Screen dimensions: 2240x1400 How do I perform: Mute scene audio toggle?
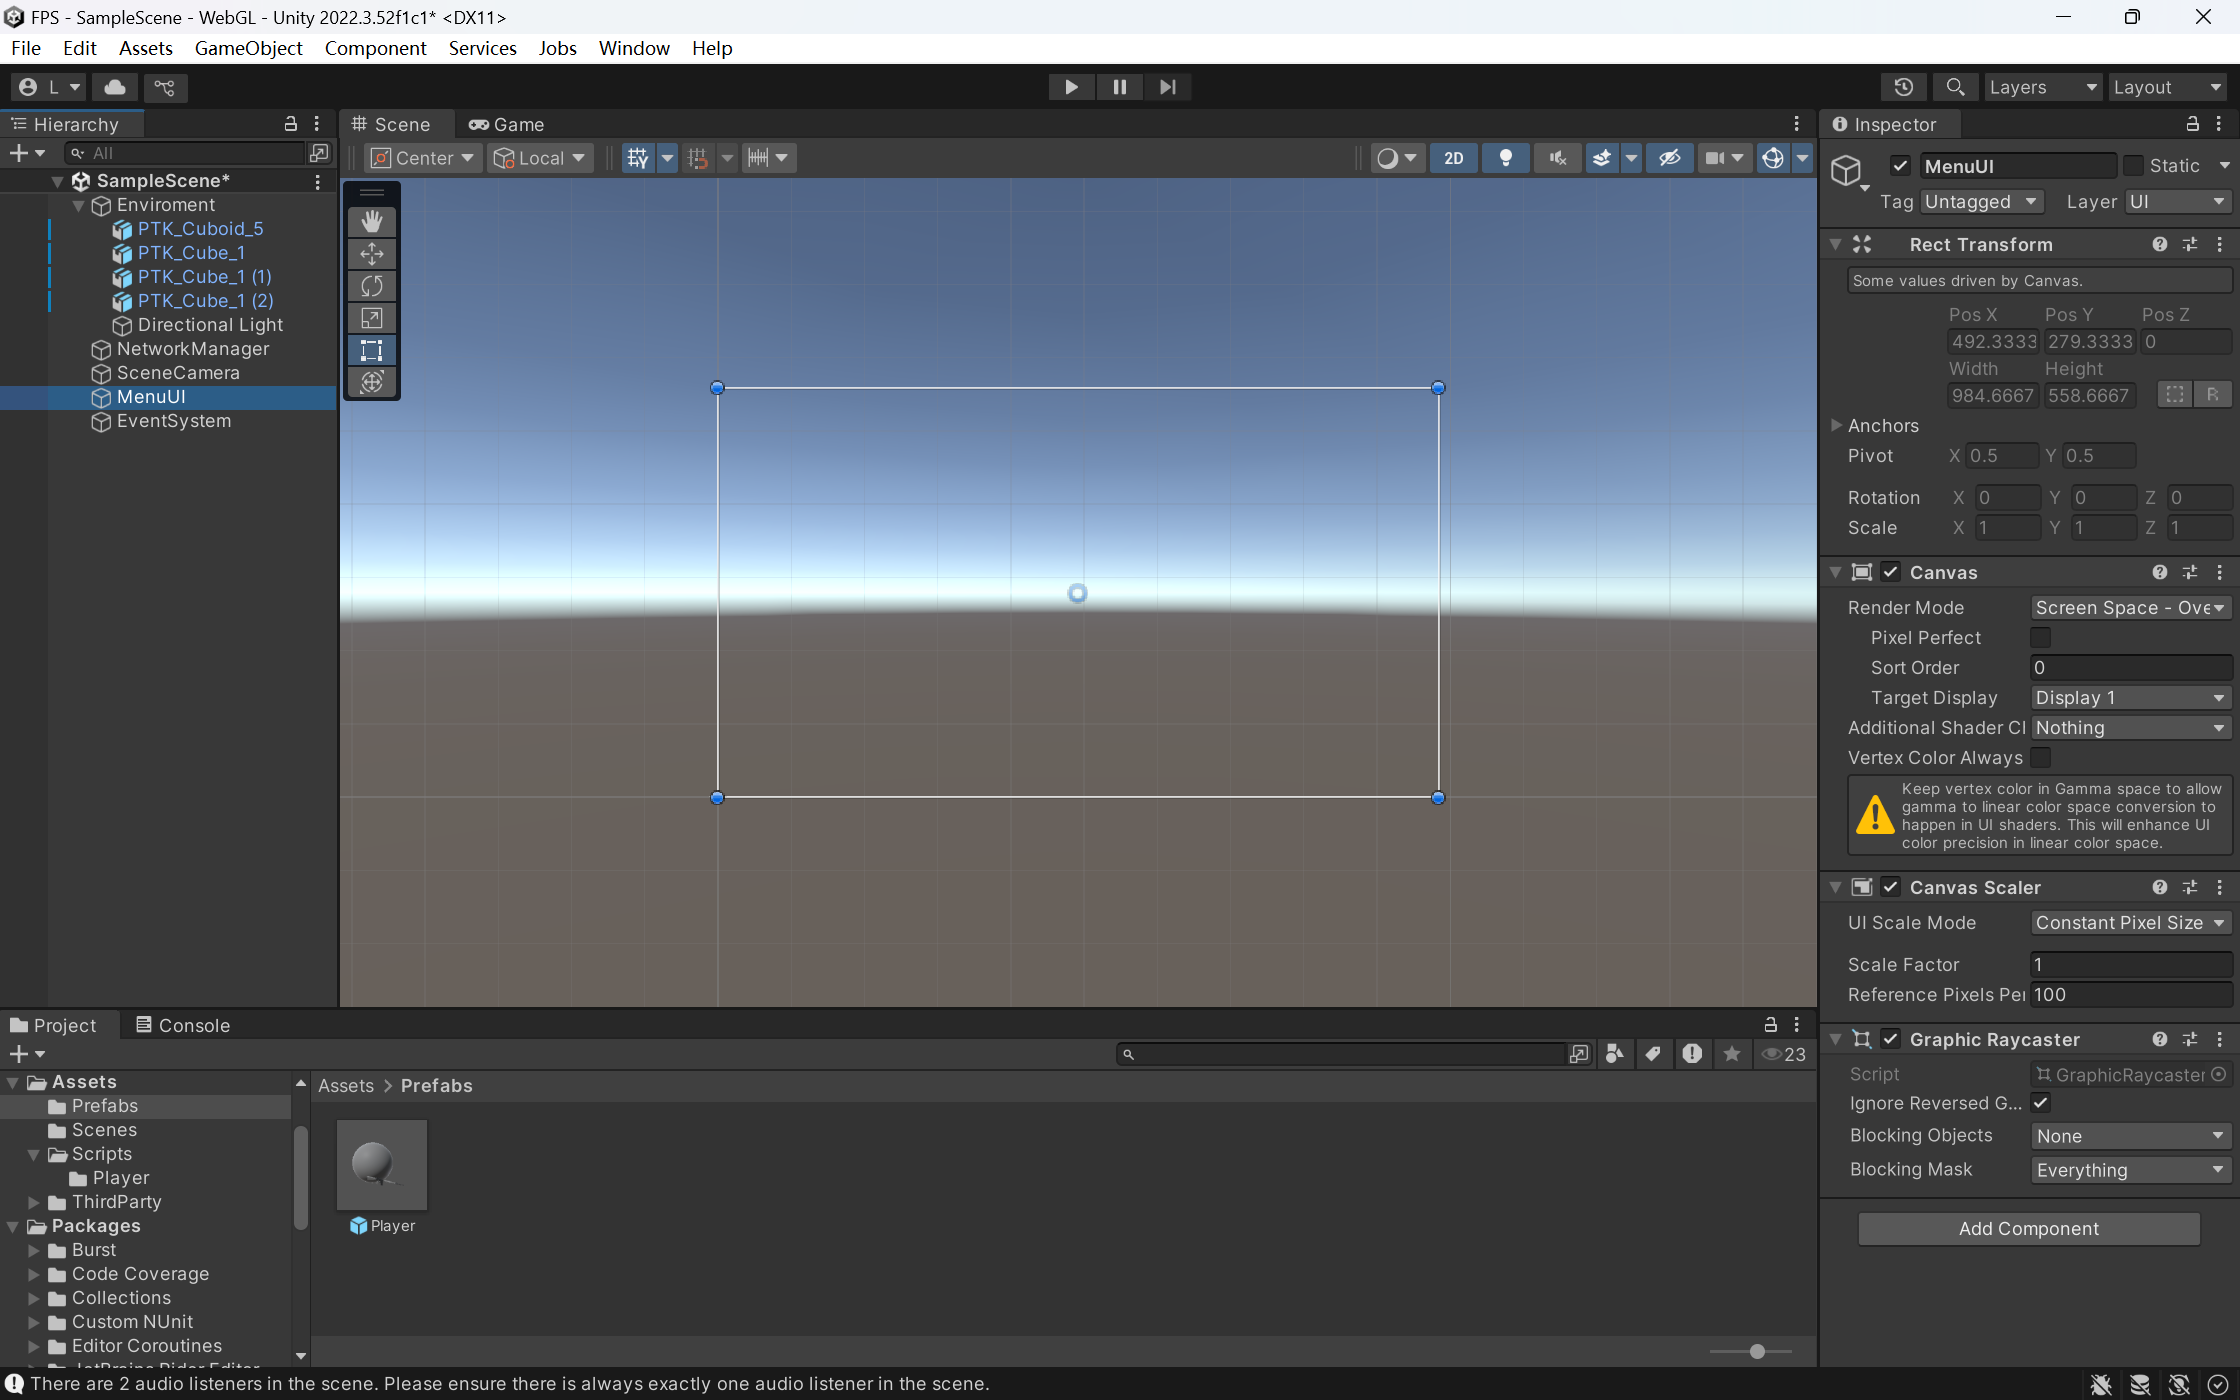click(1557, 158)
